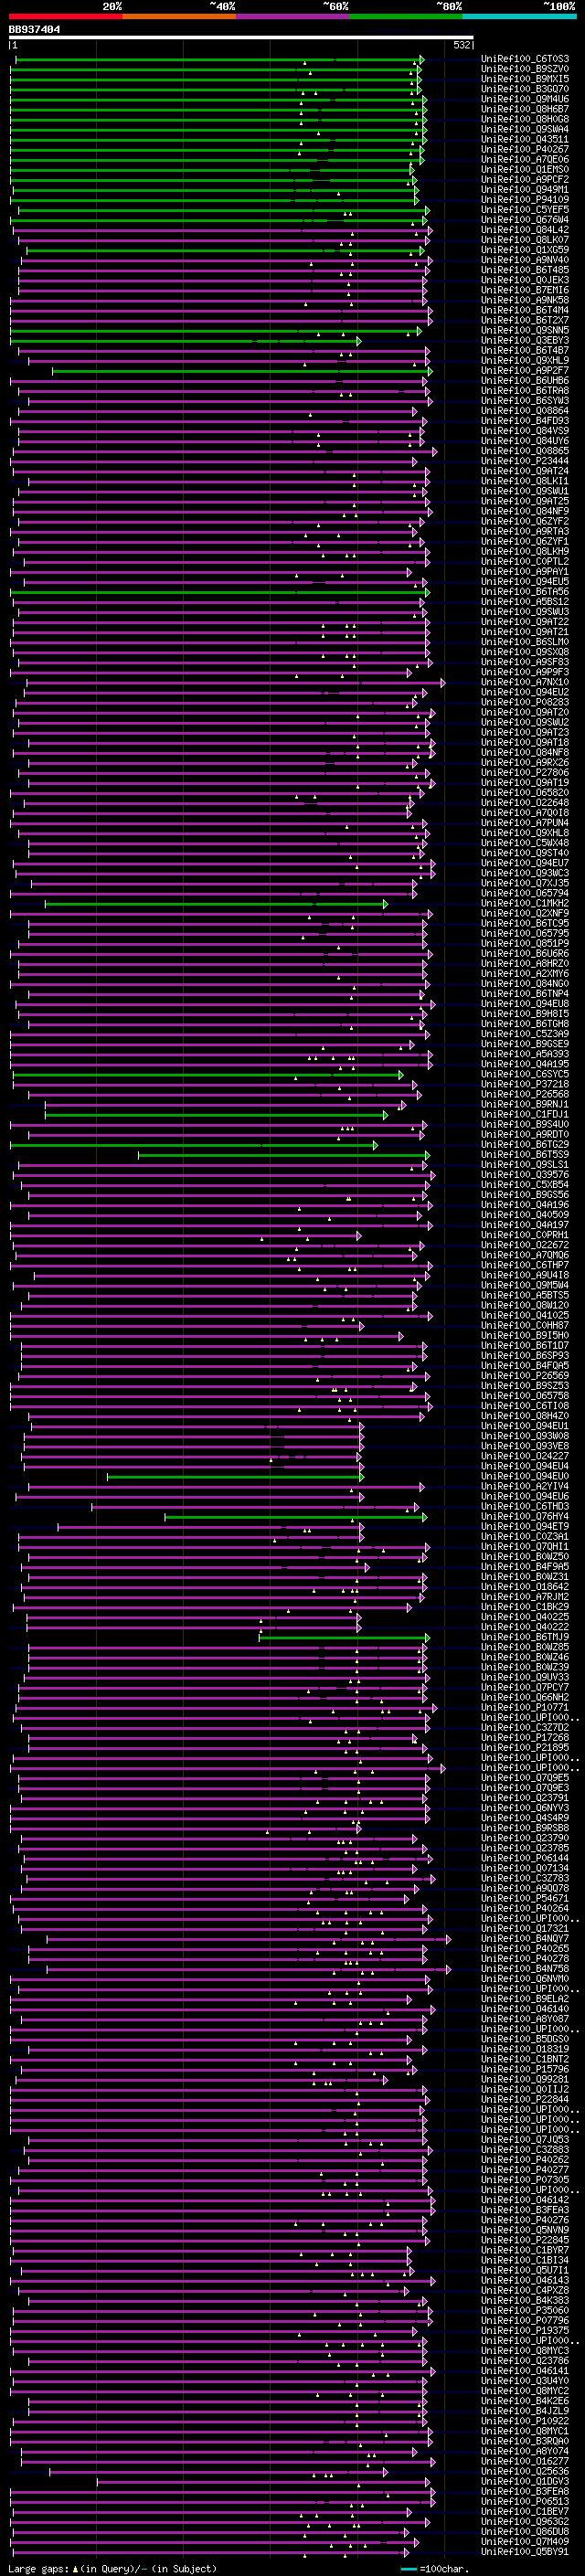Select the UniRef100_Q9SWA4 entry
Image resolution: width=585 pixels, height=2576 pixels.
(x=525, y=129)
